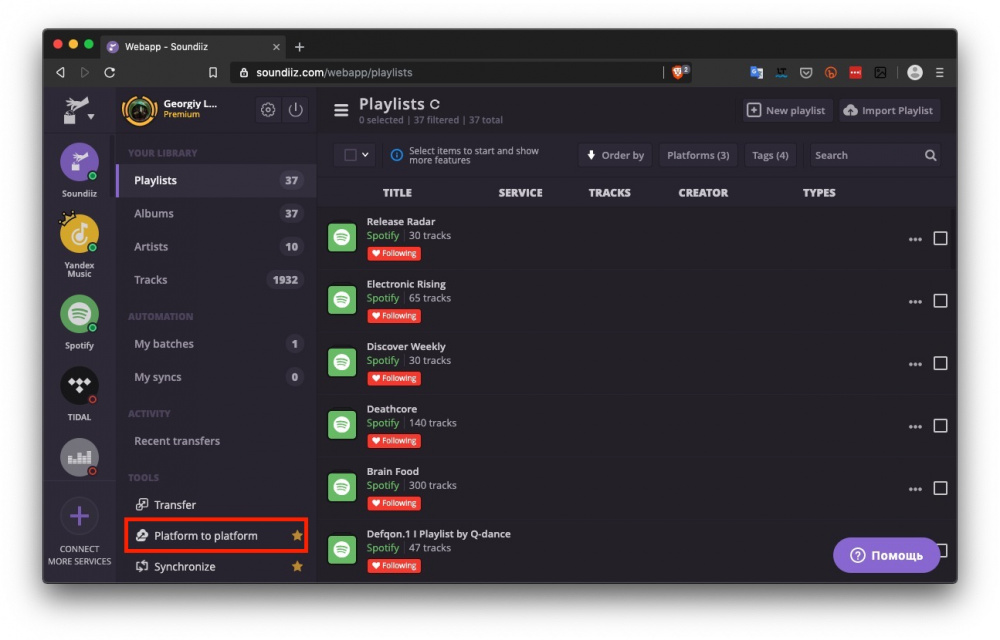Click the Spotify service icon in sidebar
Viewport: 1000px width, 640px height.
[79, 315]
